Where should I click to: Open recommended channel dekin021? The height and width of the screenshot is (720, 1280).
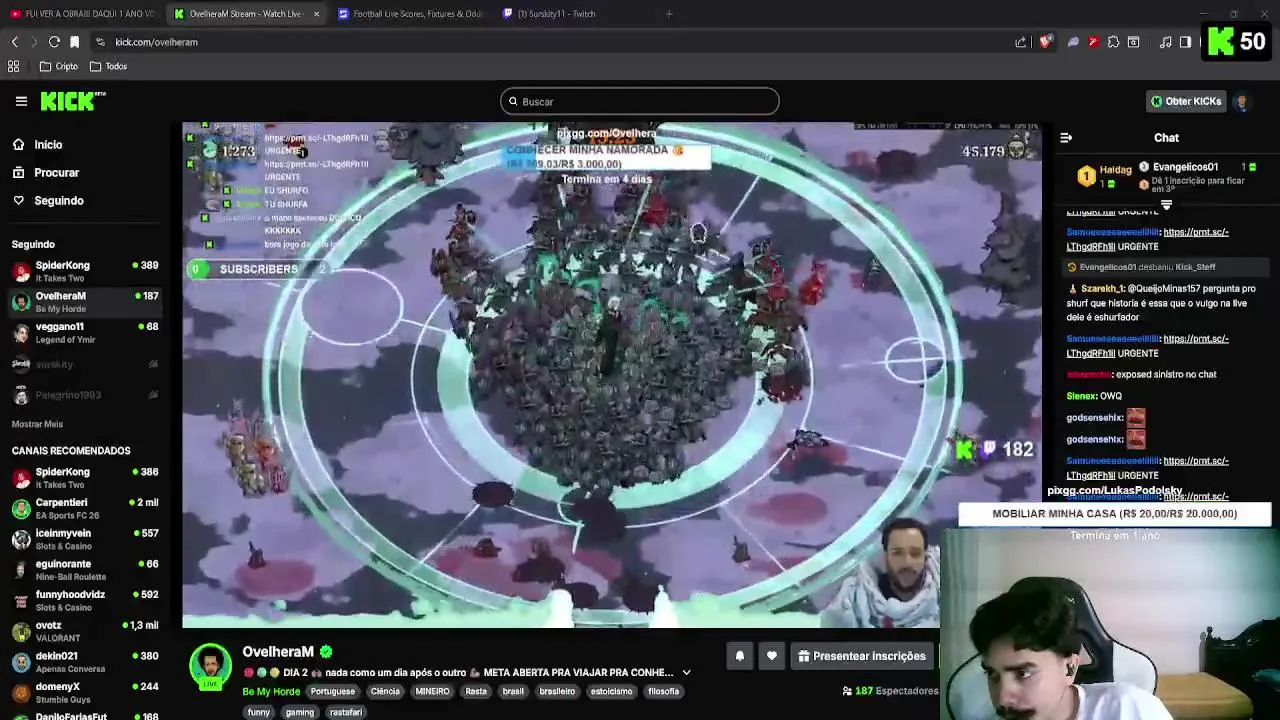tap(85, 661)
